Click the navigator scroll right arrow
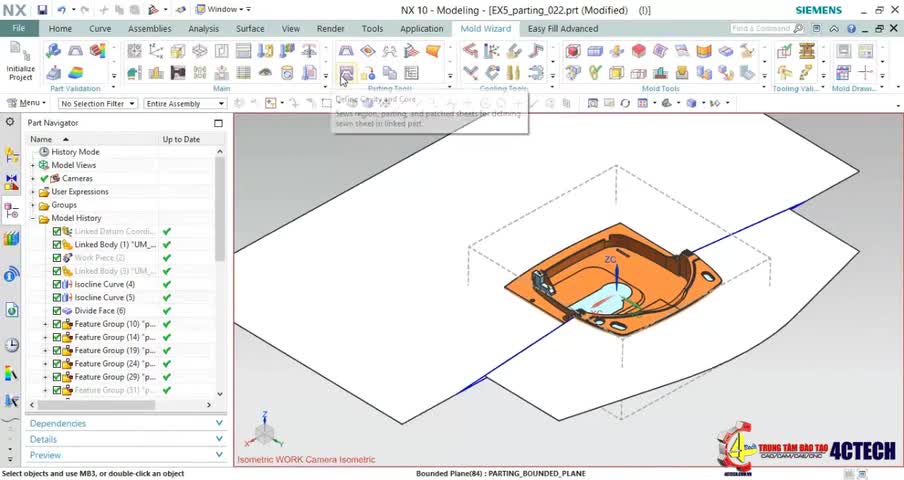 [x=209, y=405]
